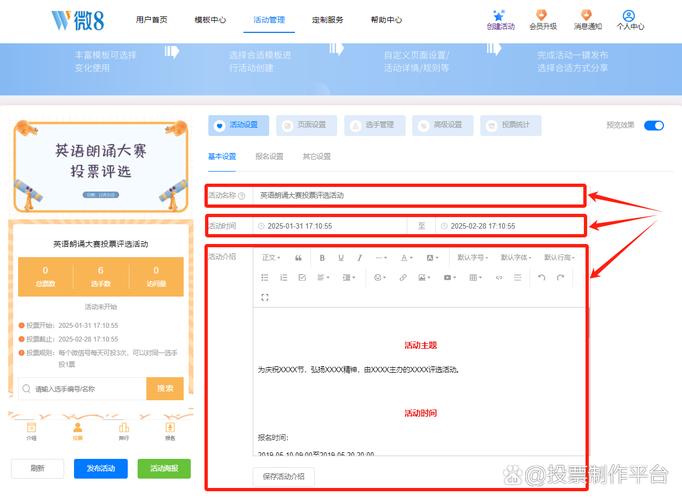The image size is (682, 500).
Task: Open the insert image dropdown
Action: [x=424, y=277]
